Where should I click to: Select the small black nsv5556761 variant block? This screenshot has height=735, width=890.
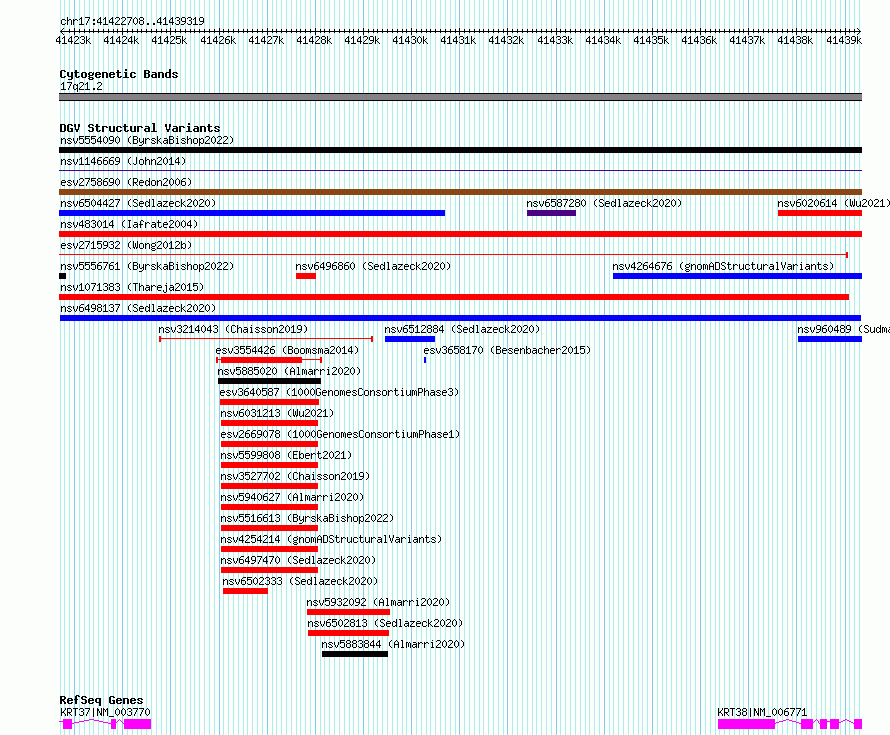(62, 276)
